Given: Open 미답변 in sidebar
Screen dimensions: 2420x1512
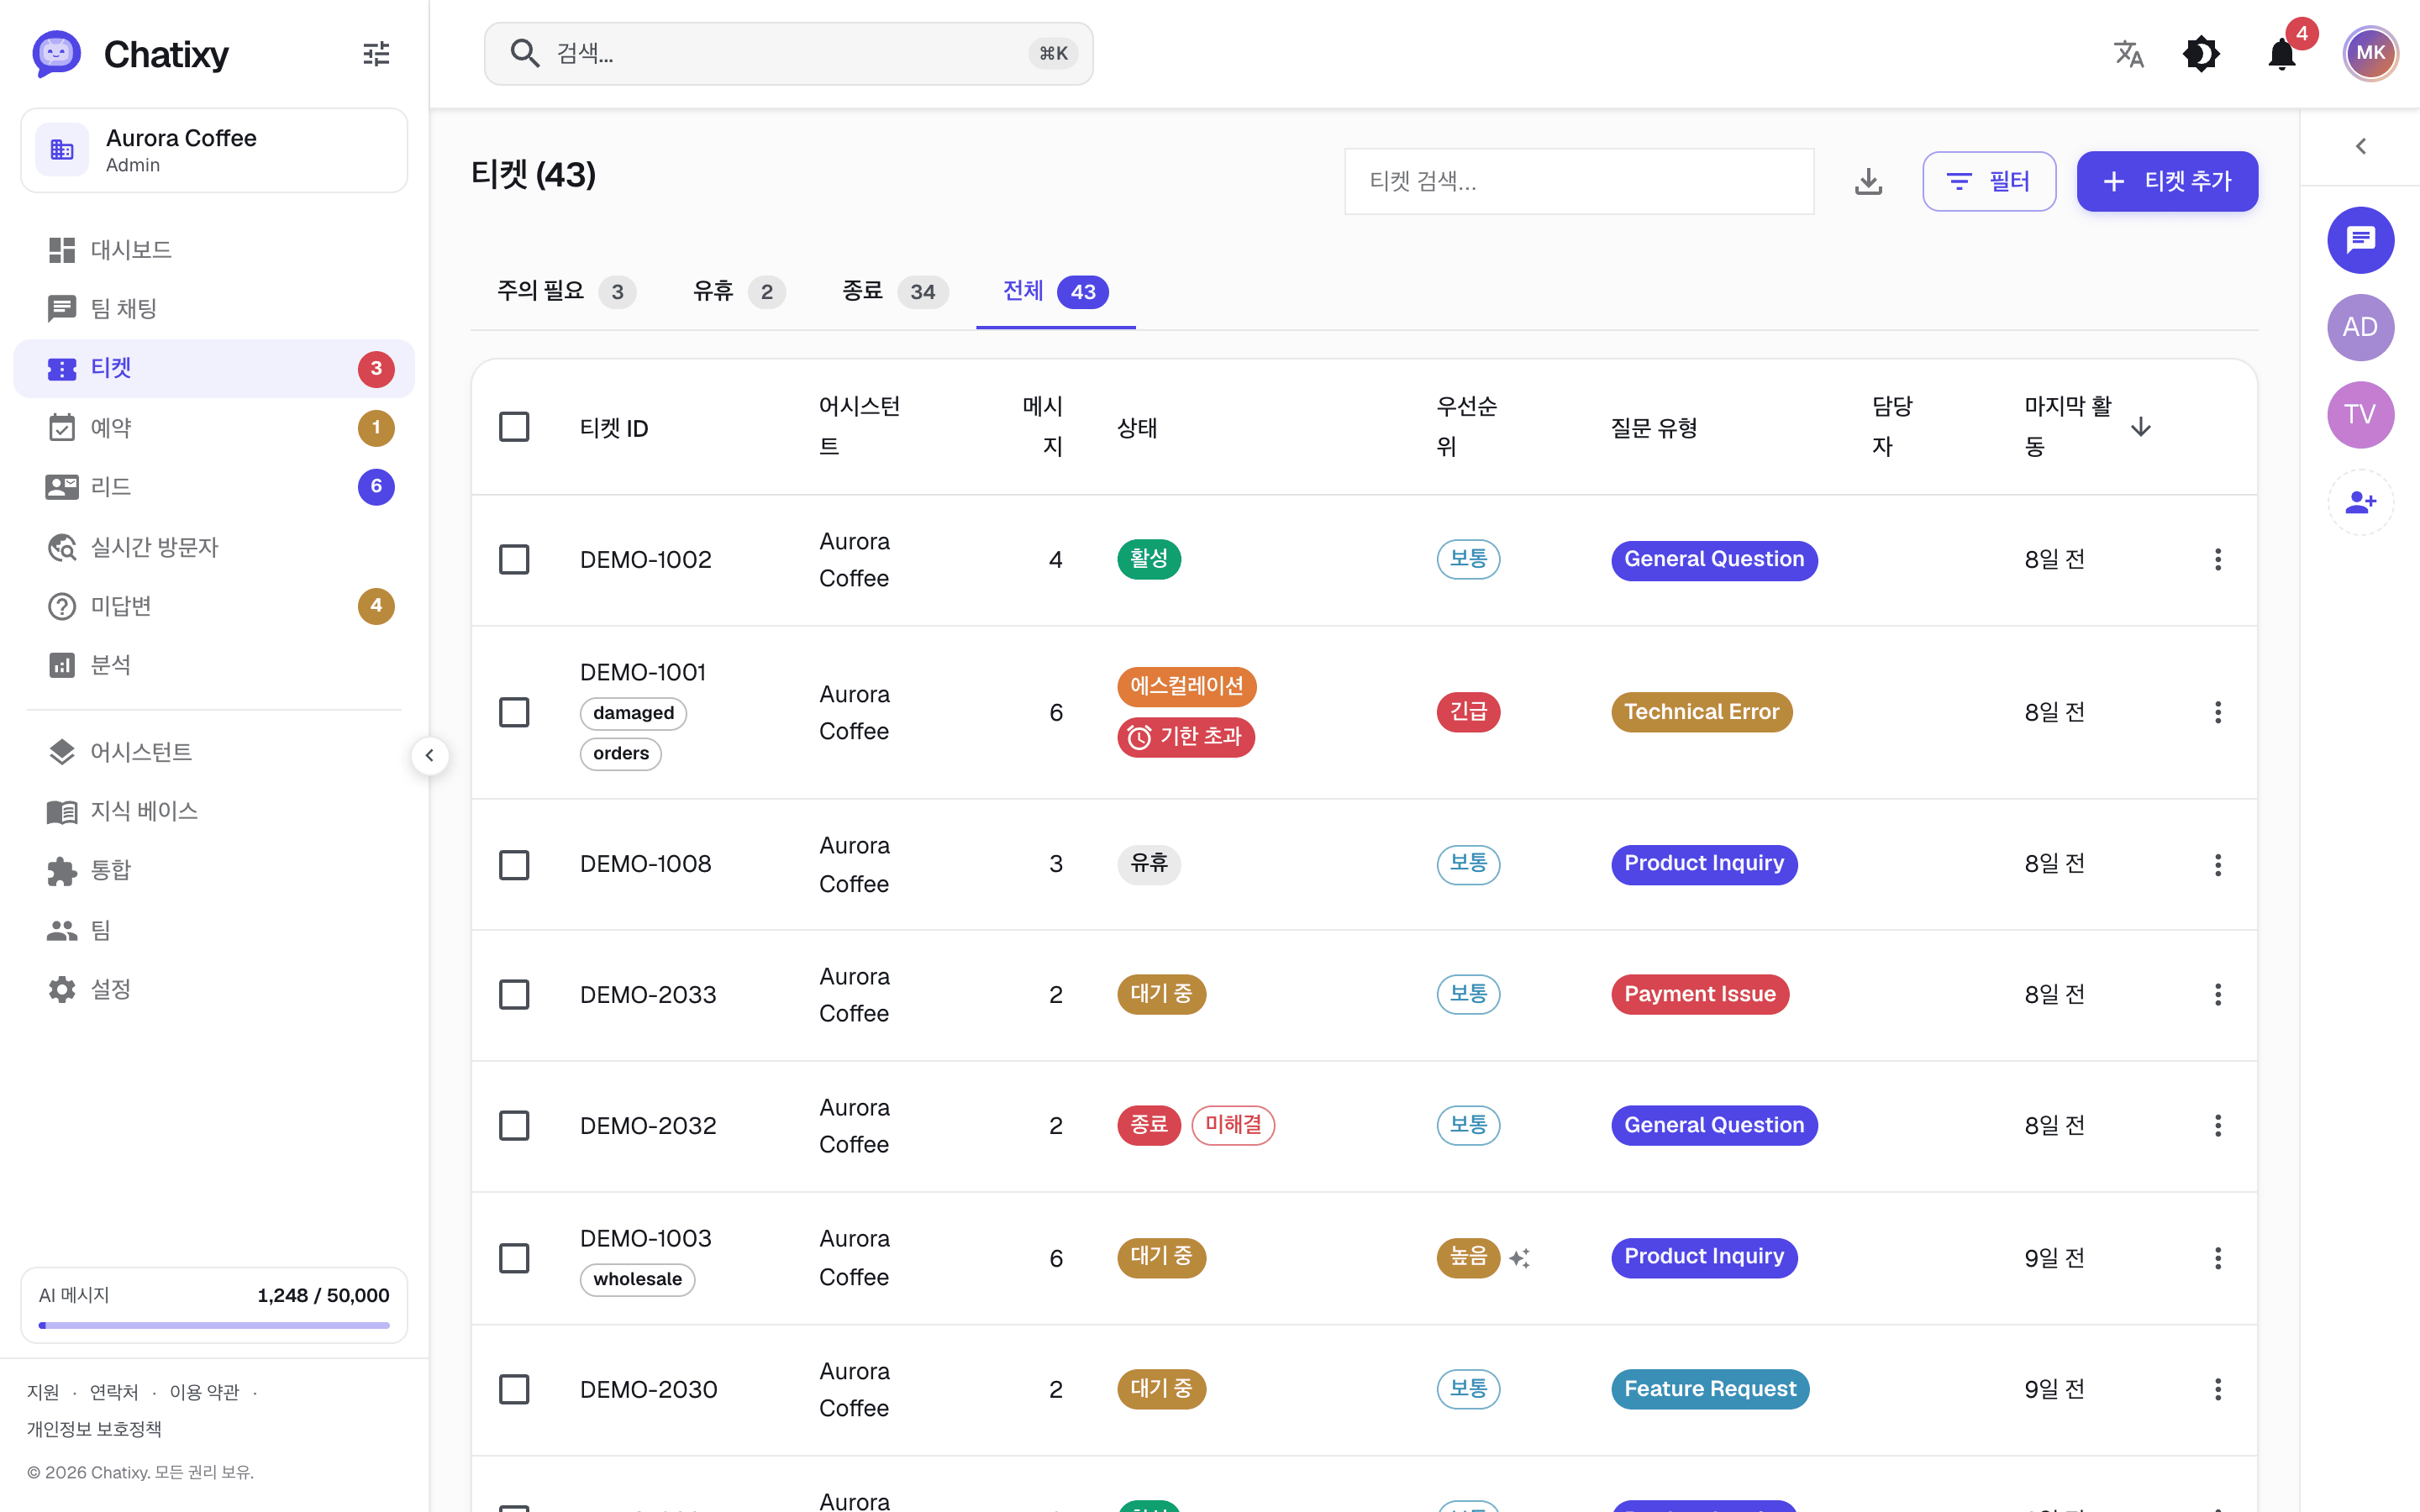Looking at the screenshot, I should pos(214,606).
